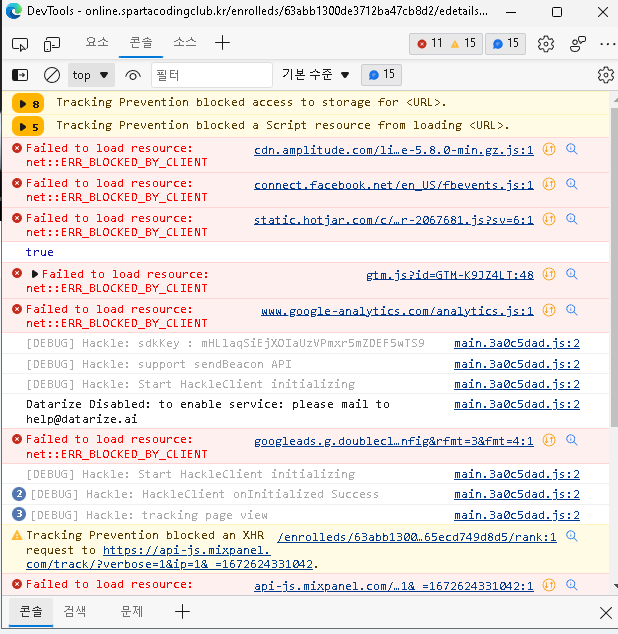Search web for hotjar error message
The width and height of the screenshot is (618, 634).
(571, 219)
